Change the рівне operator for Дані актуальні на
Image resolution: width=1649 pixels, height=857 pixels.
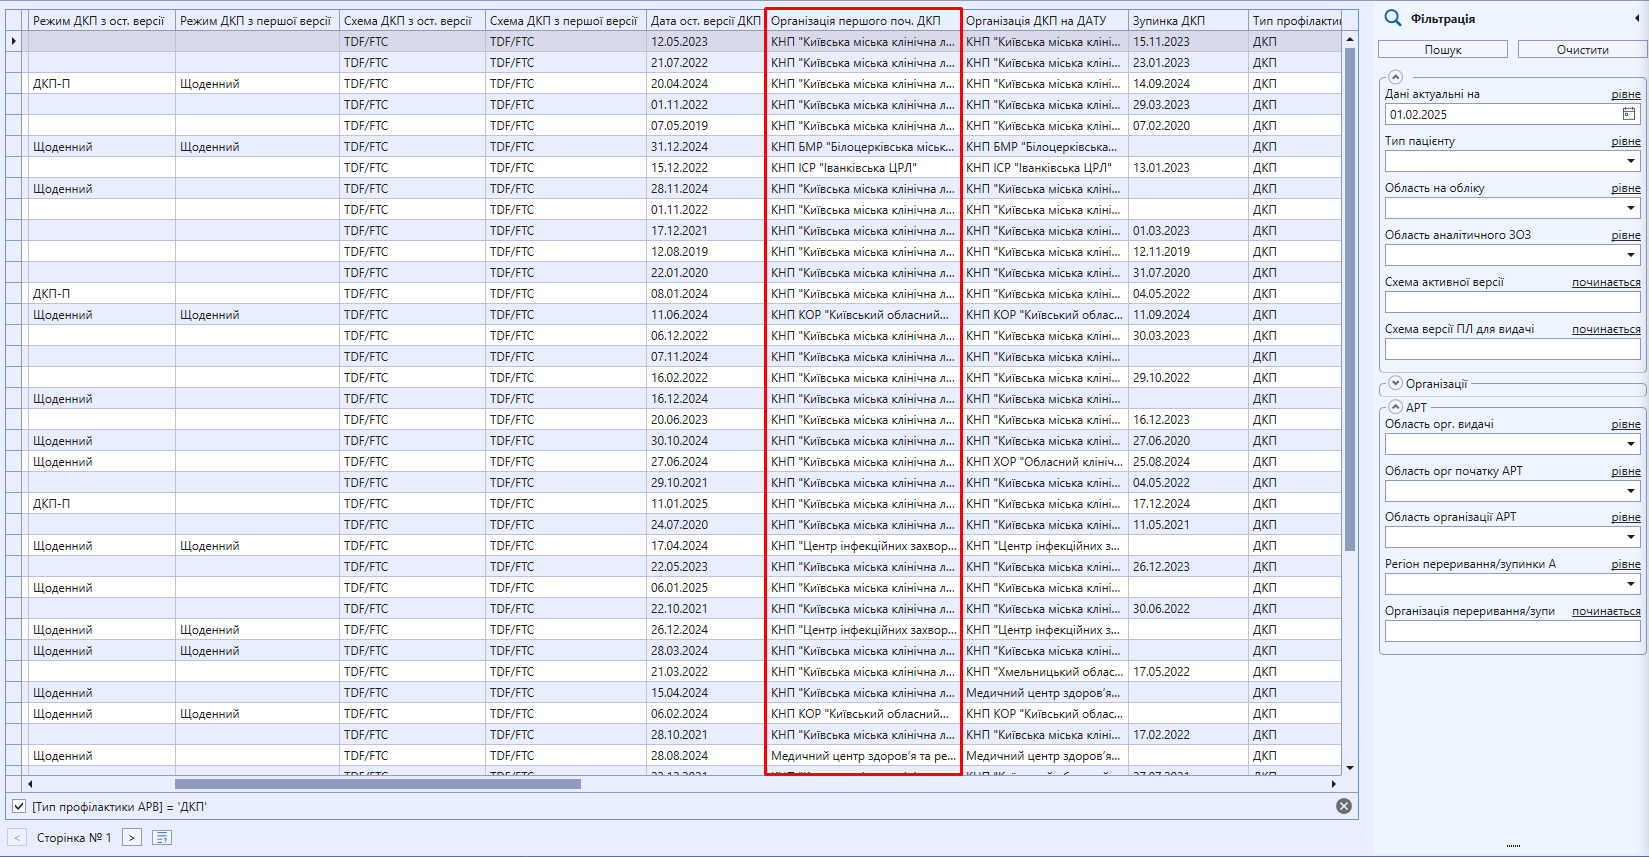coord(1625,94)
